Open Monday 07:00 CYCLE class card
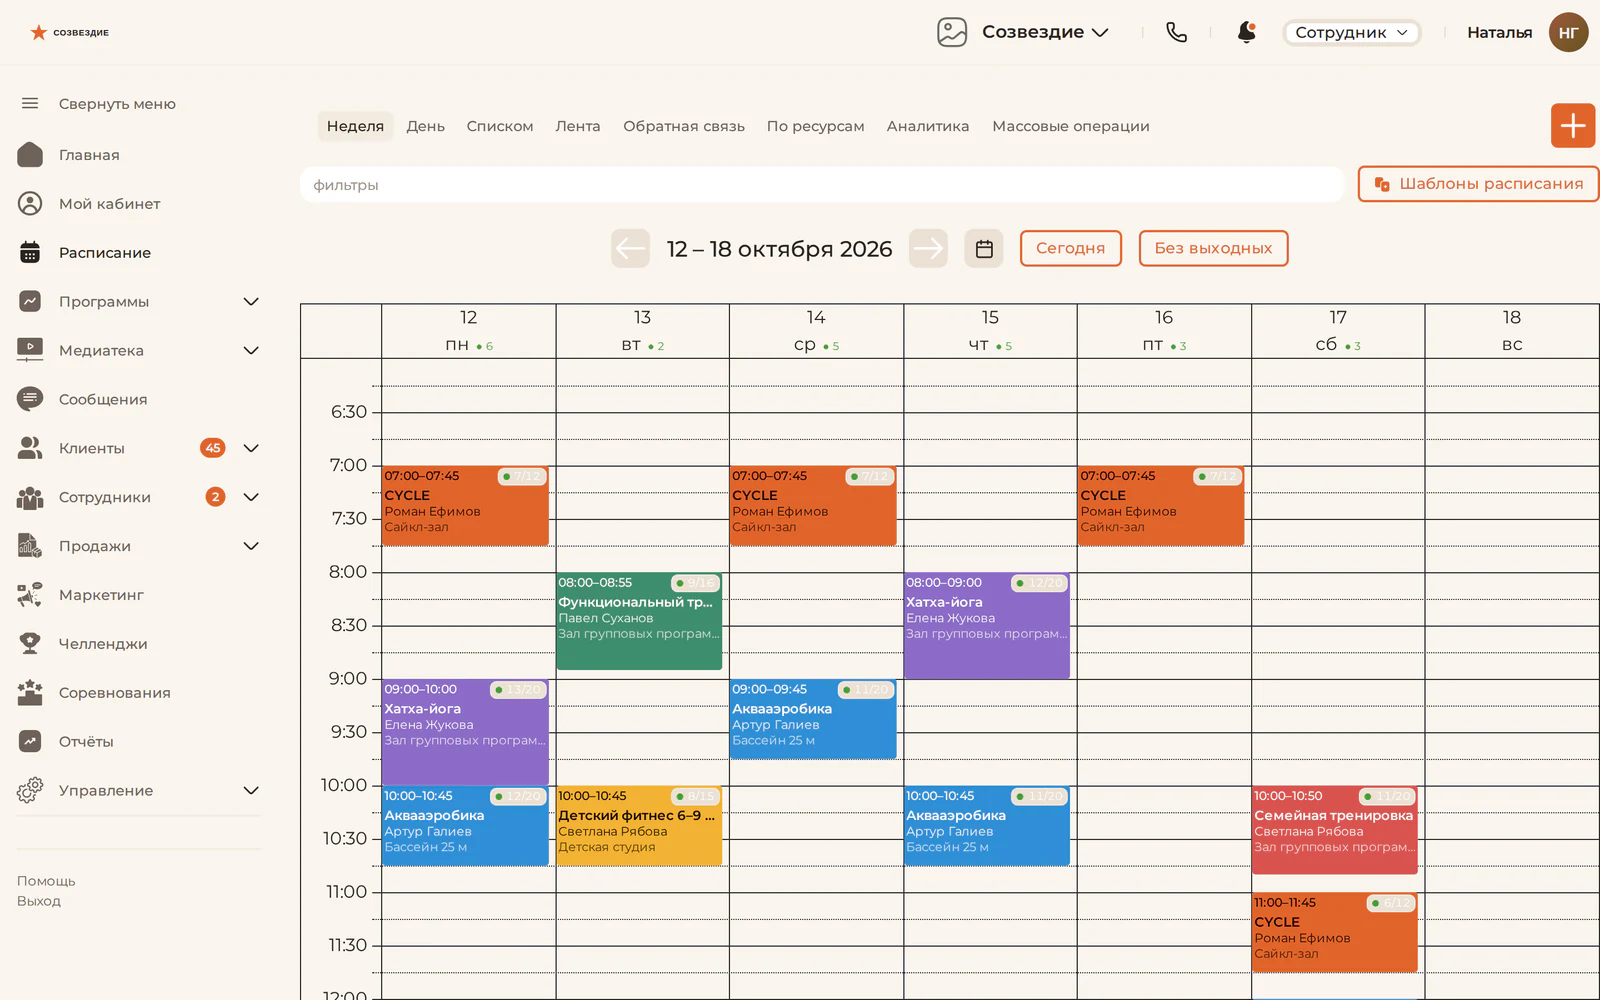 [x=465, y=505]
